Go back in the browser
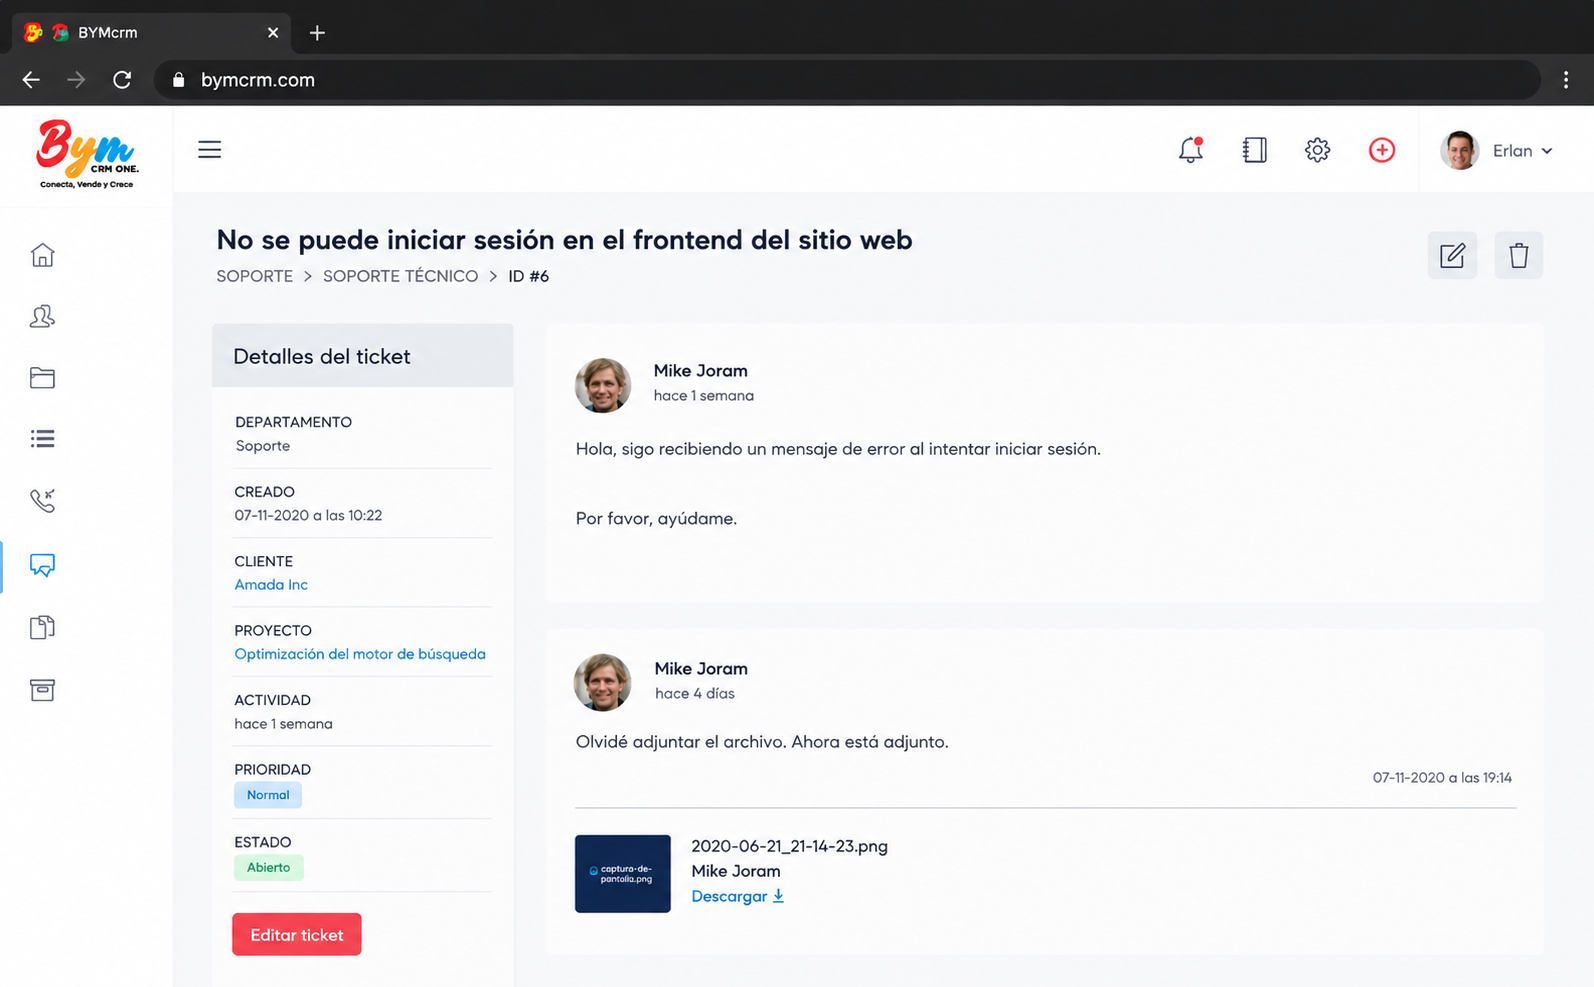This screenshot has width=1594, height=987. 31,80
